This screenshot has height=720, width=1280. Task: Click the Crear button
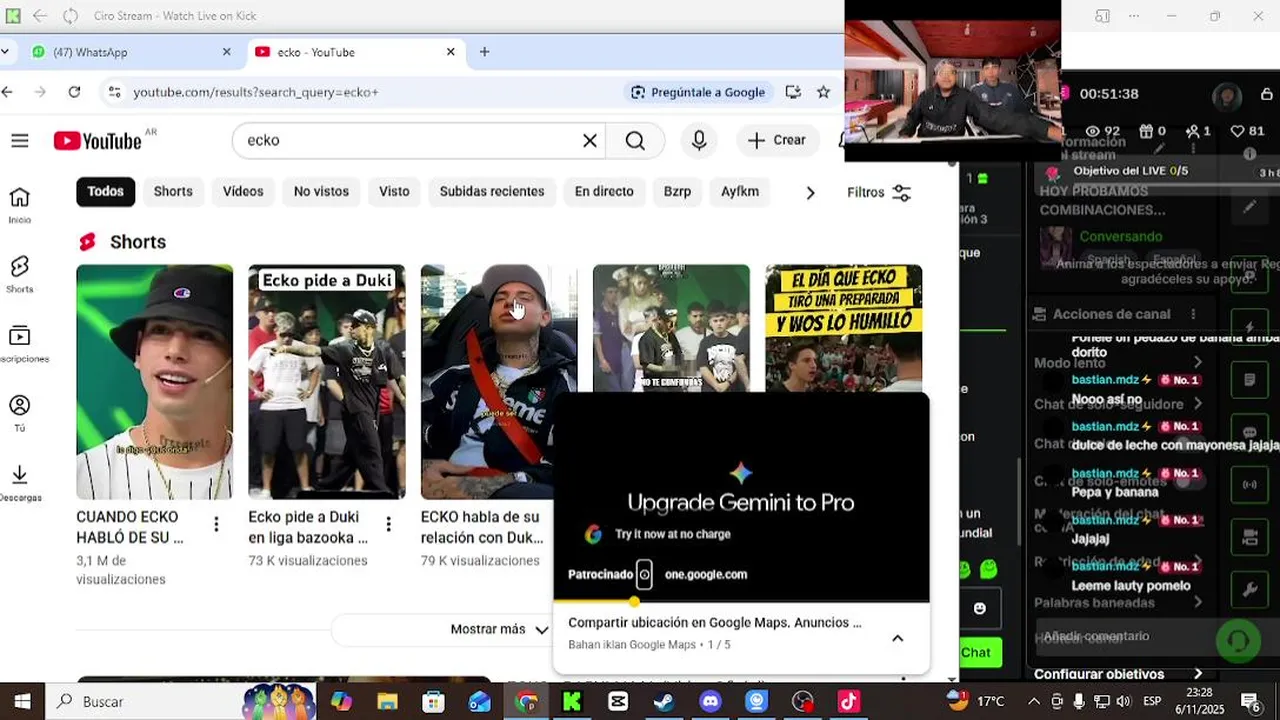click(x=777, y=141)
